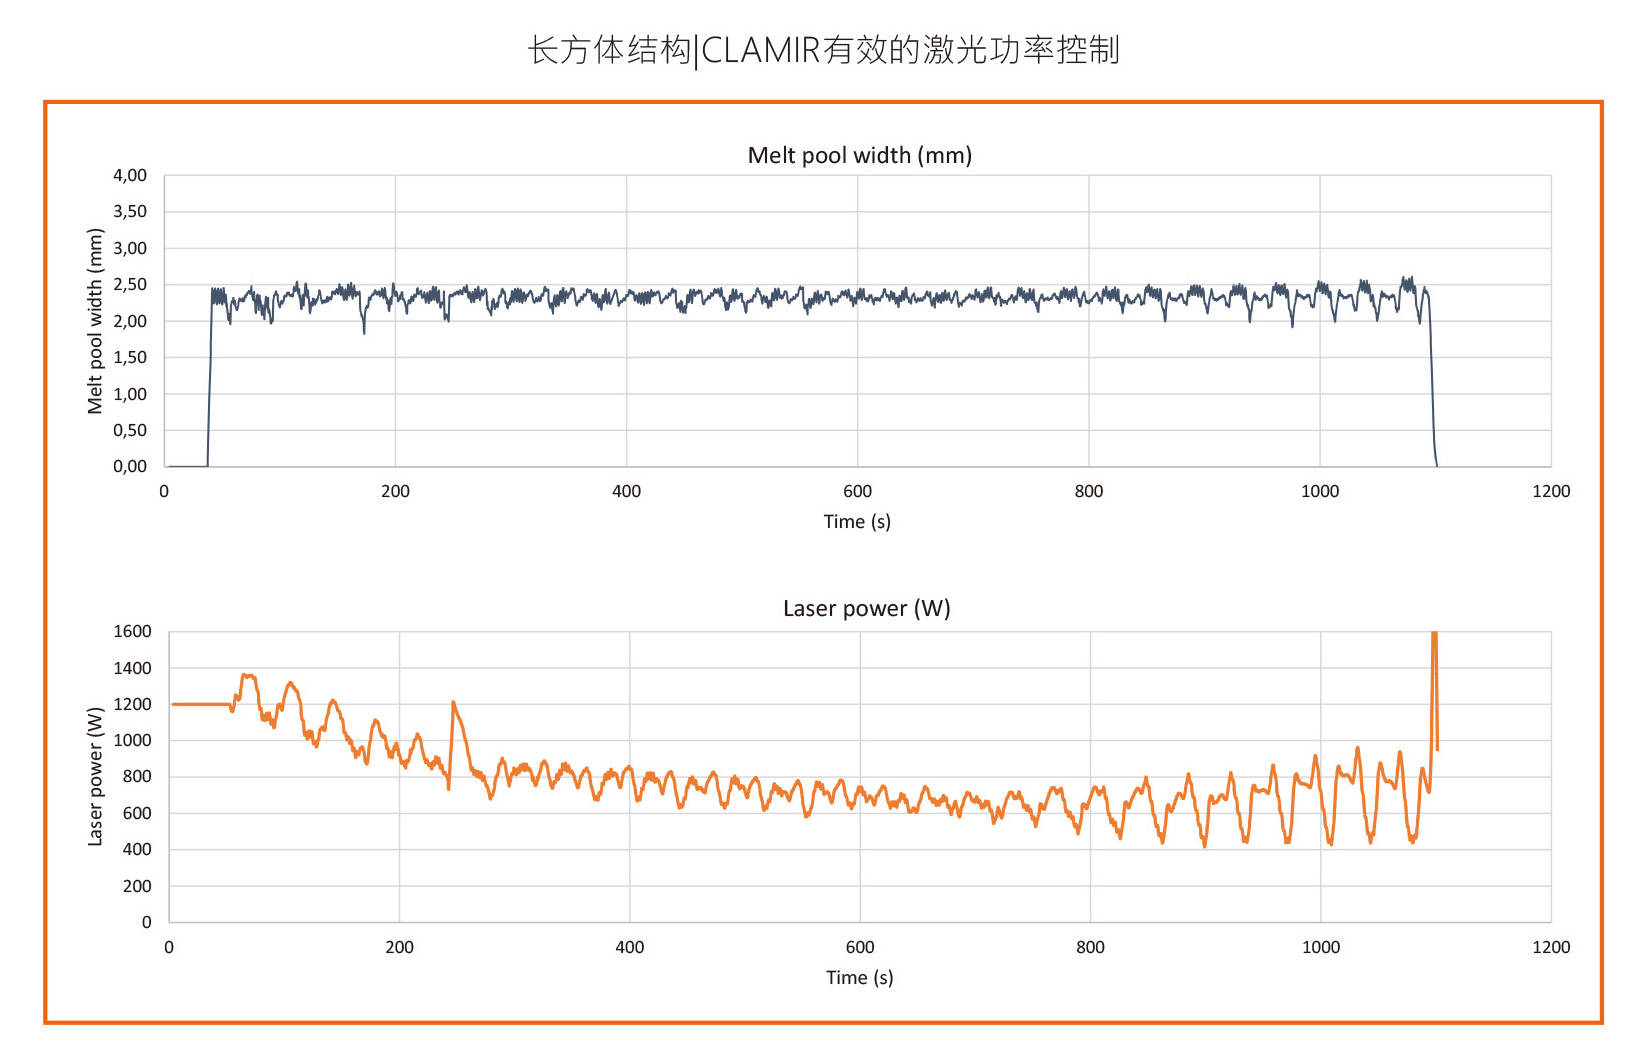Click the Chinese heading mentioning CLAMIR
1652x1053 pixels.
pyautogui.click(x=823, y=49)
